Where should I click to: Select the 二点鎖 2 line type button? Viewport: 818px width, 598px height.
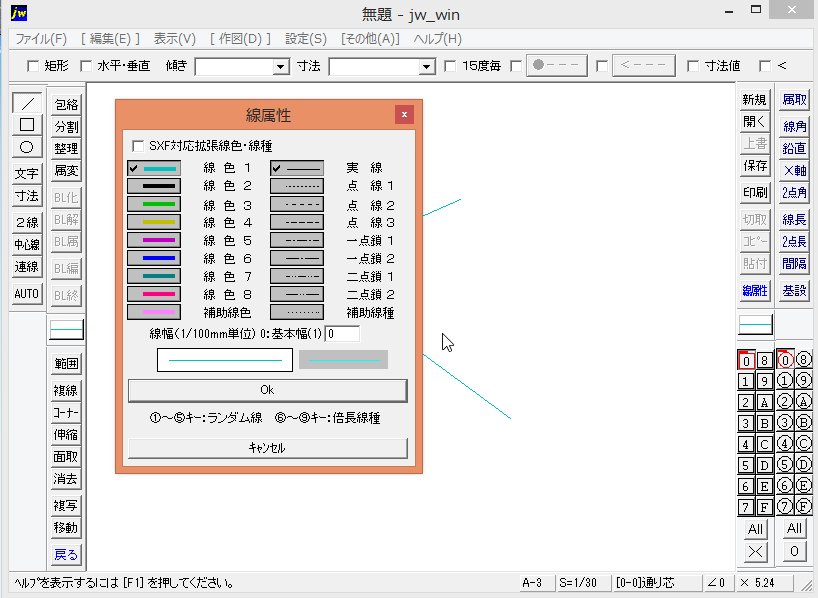point(297,294)
